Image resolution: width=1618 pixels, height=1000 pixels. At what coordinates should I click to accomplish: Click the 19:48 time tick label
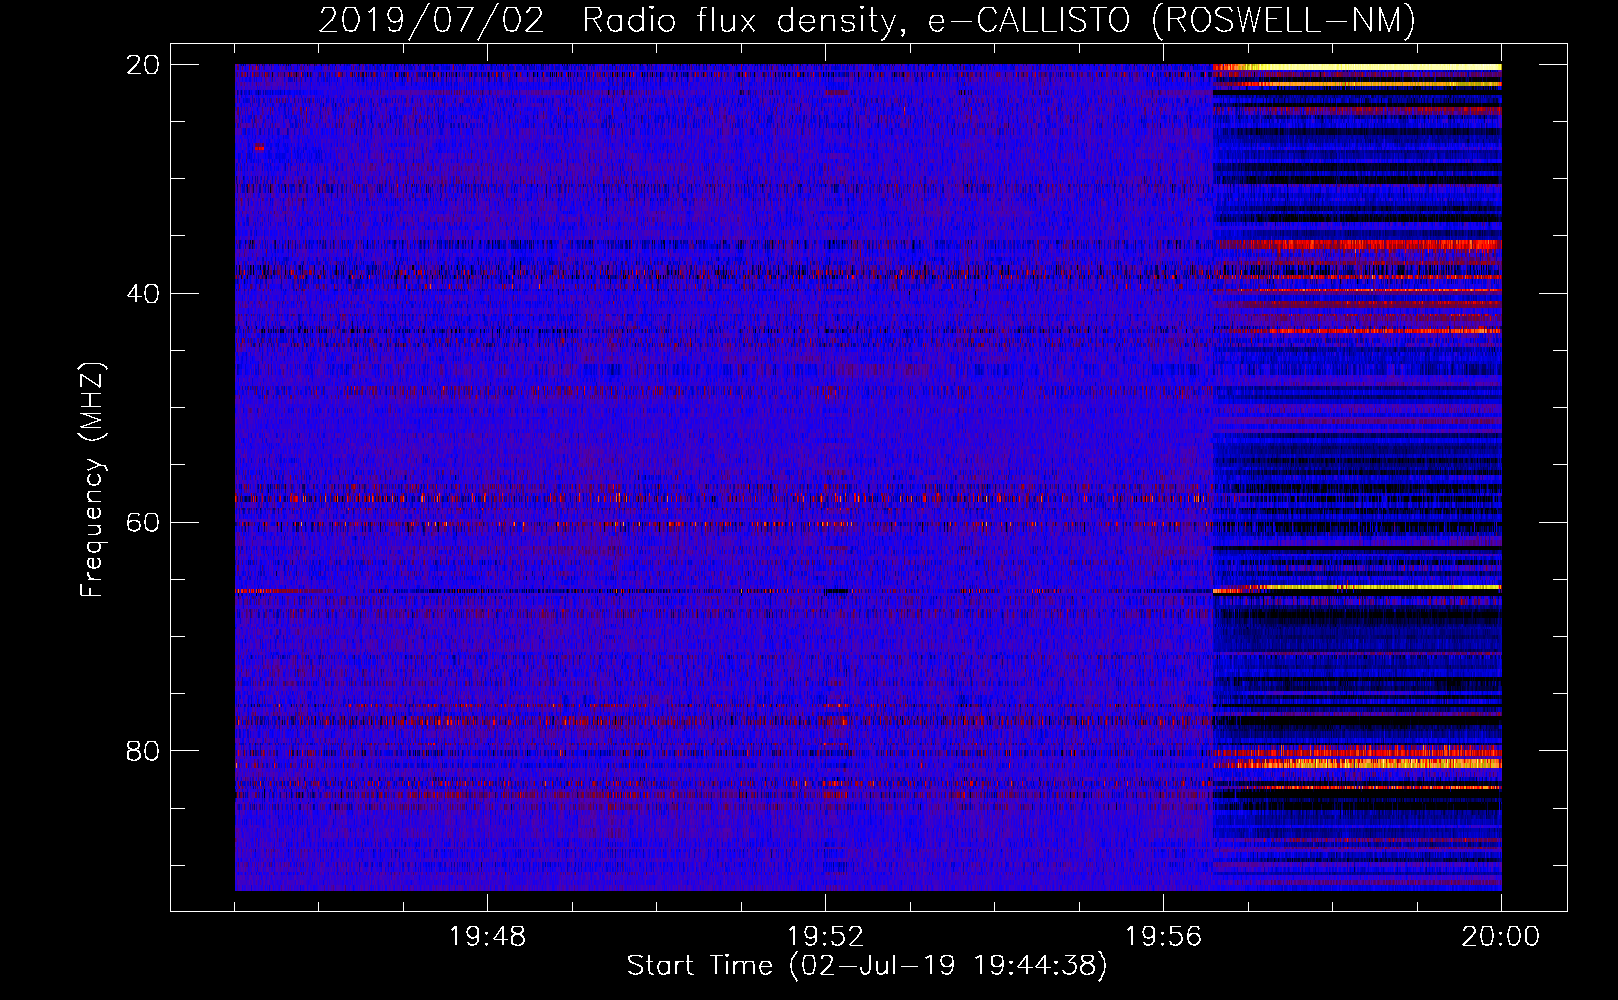[x=487, y=937]
